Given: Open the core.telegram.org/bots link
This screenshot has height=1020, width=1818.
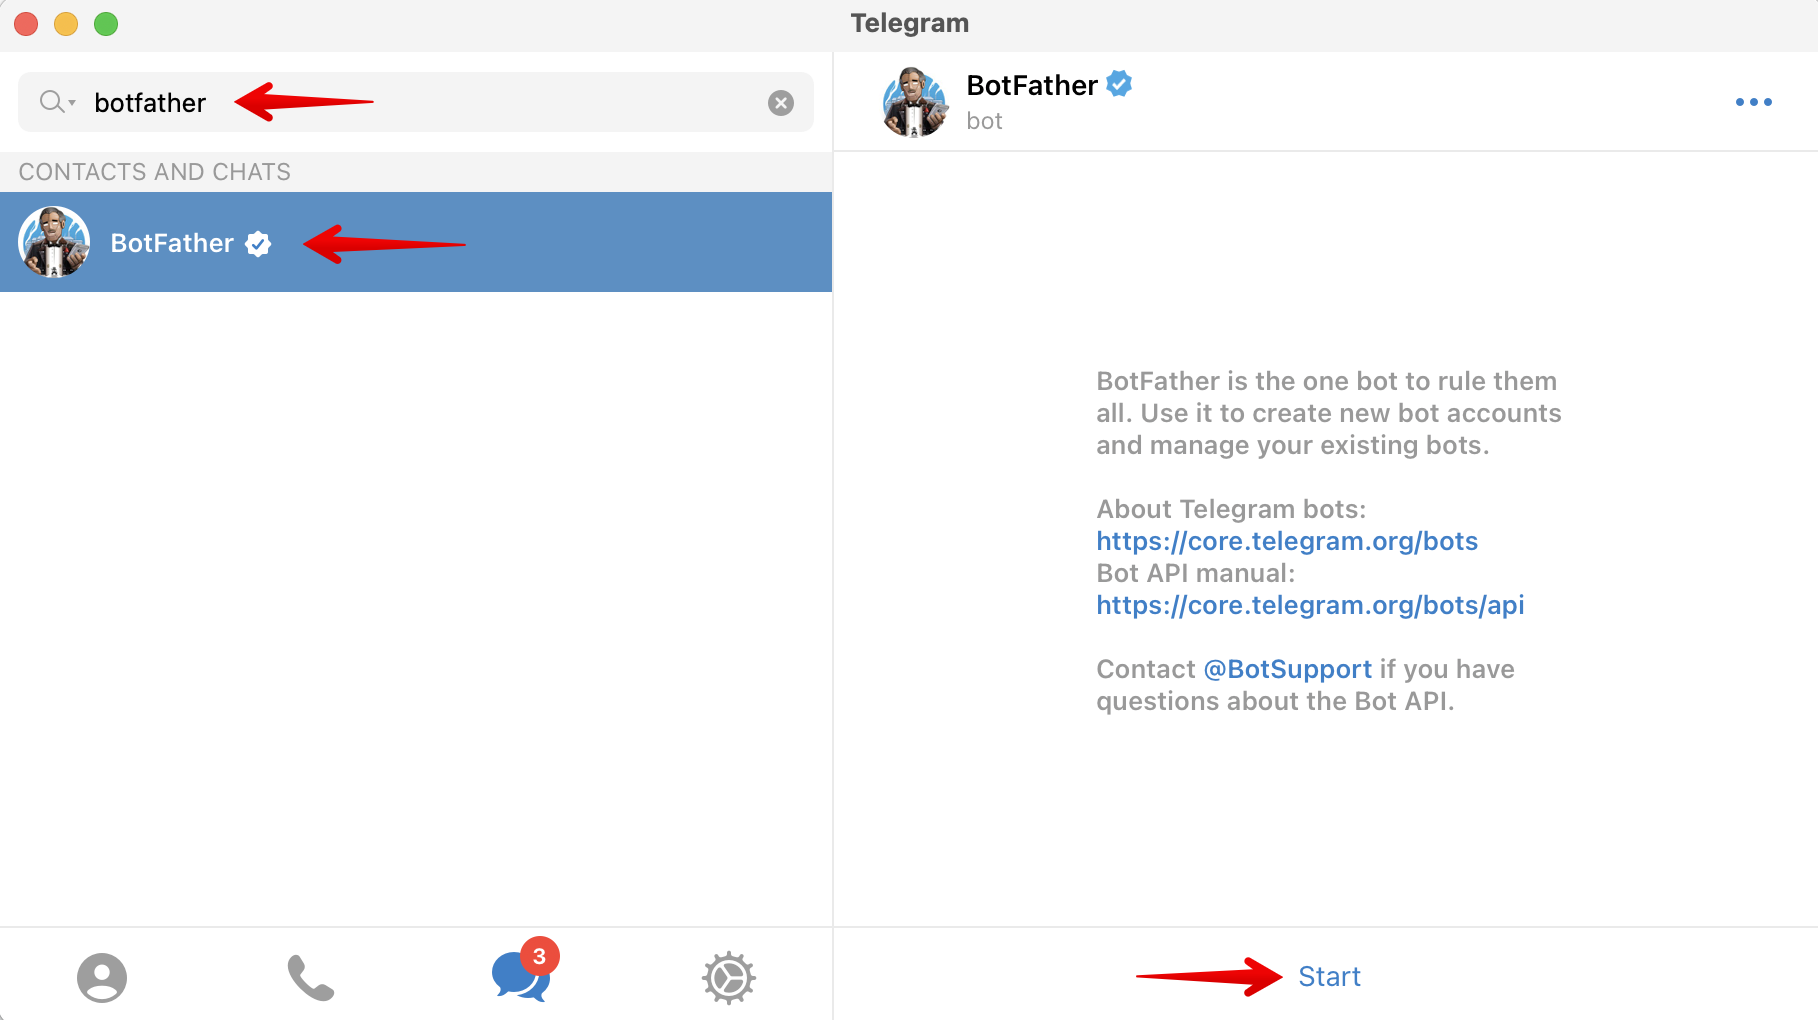Looking at the screenshot, I should [1287, 541].
